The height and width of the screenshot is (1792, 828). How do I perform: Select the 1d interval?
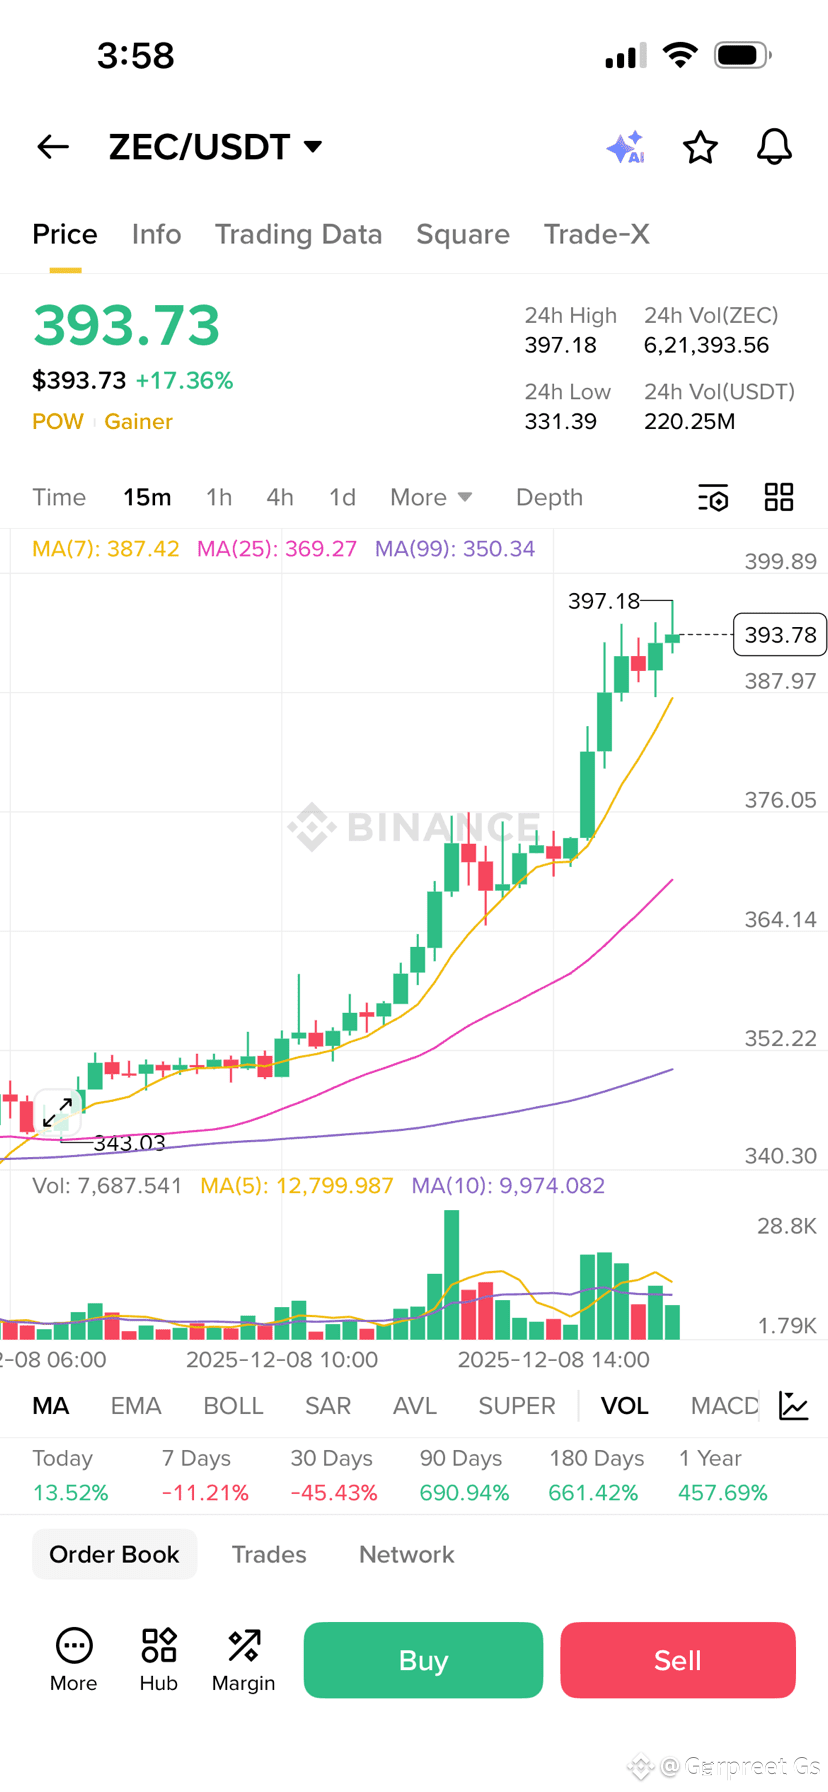(x=342, y=497)
